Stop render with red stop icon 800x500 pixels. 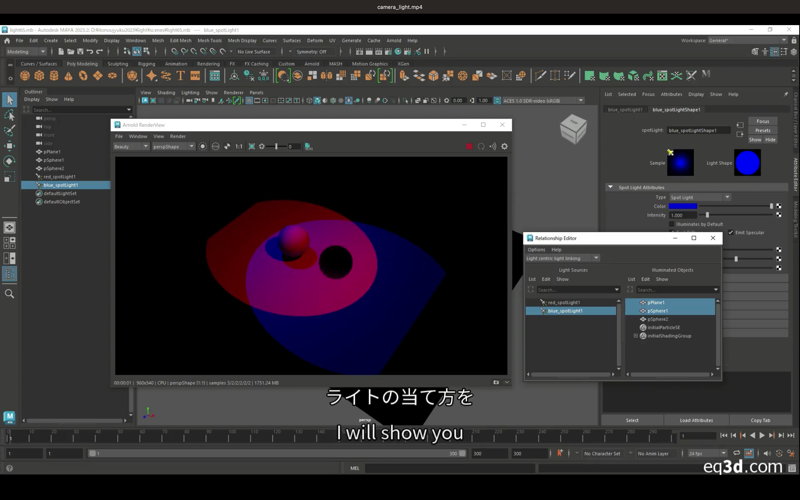469,146
